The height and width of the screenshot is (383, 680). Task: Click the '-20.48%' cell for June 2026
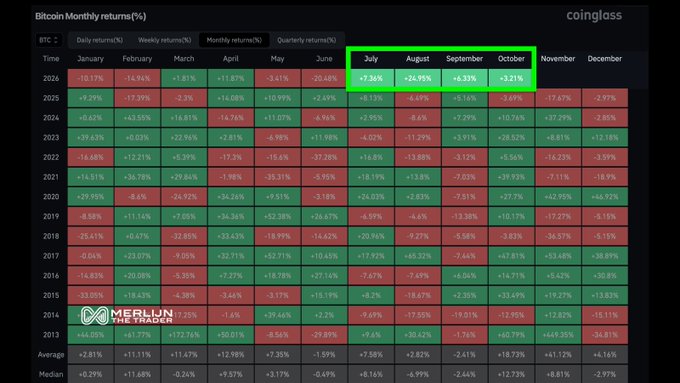(x=324, y=79)
